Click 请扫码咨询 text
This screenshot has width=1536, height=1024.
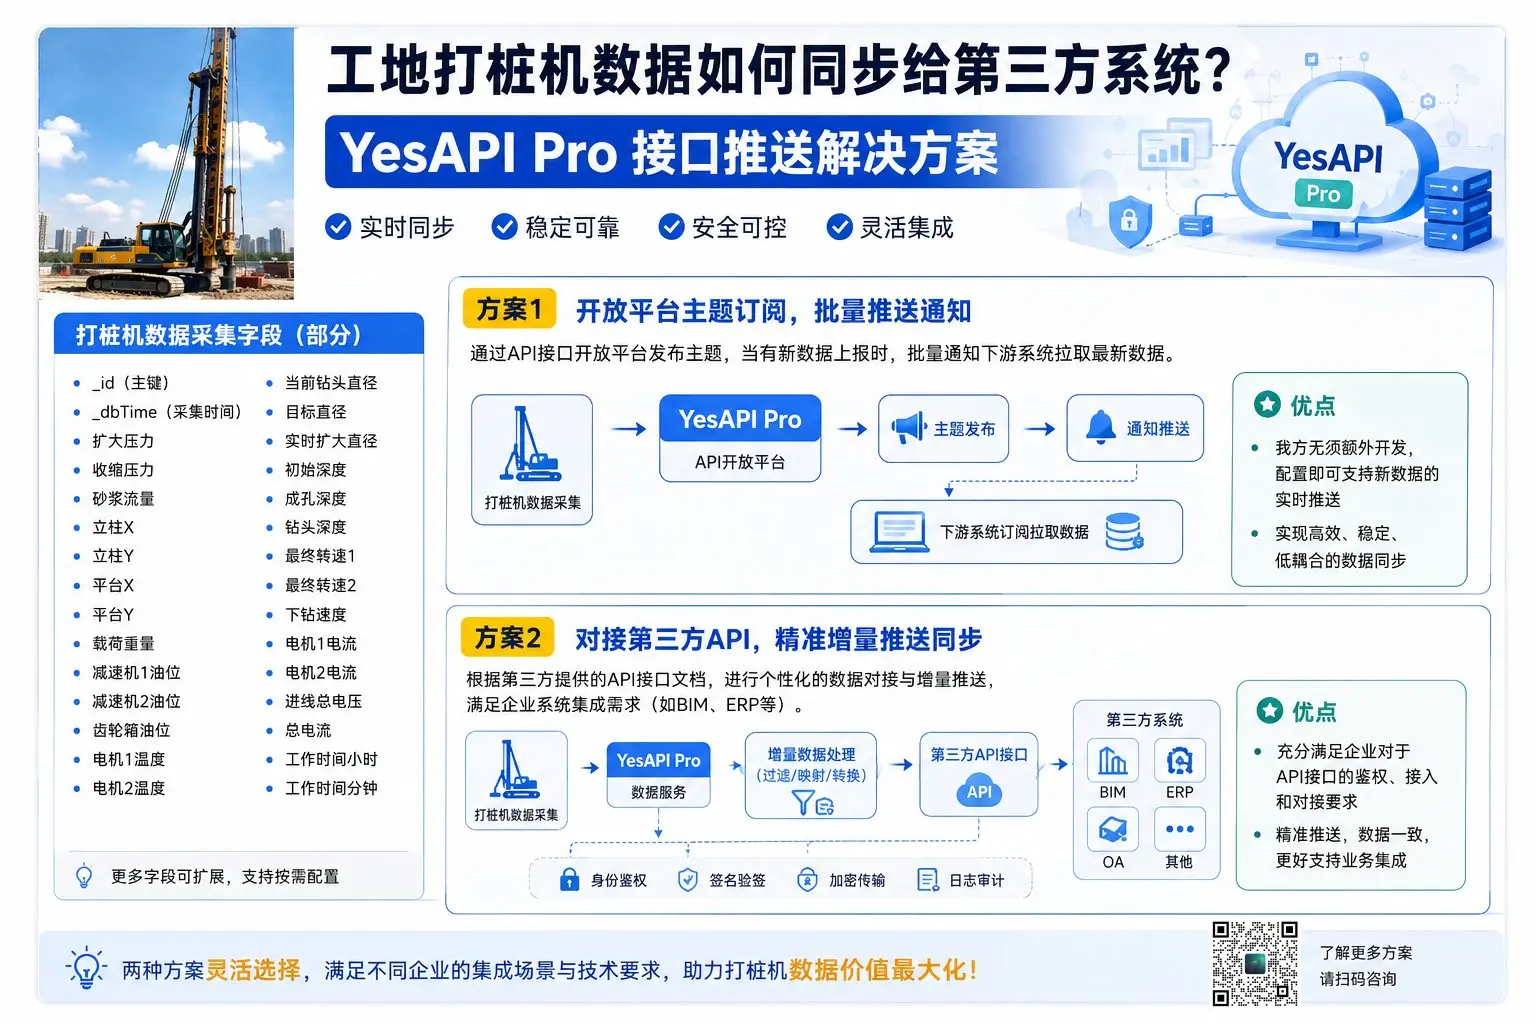[1358, 979]
